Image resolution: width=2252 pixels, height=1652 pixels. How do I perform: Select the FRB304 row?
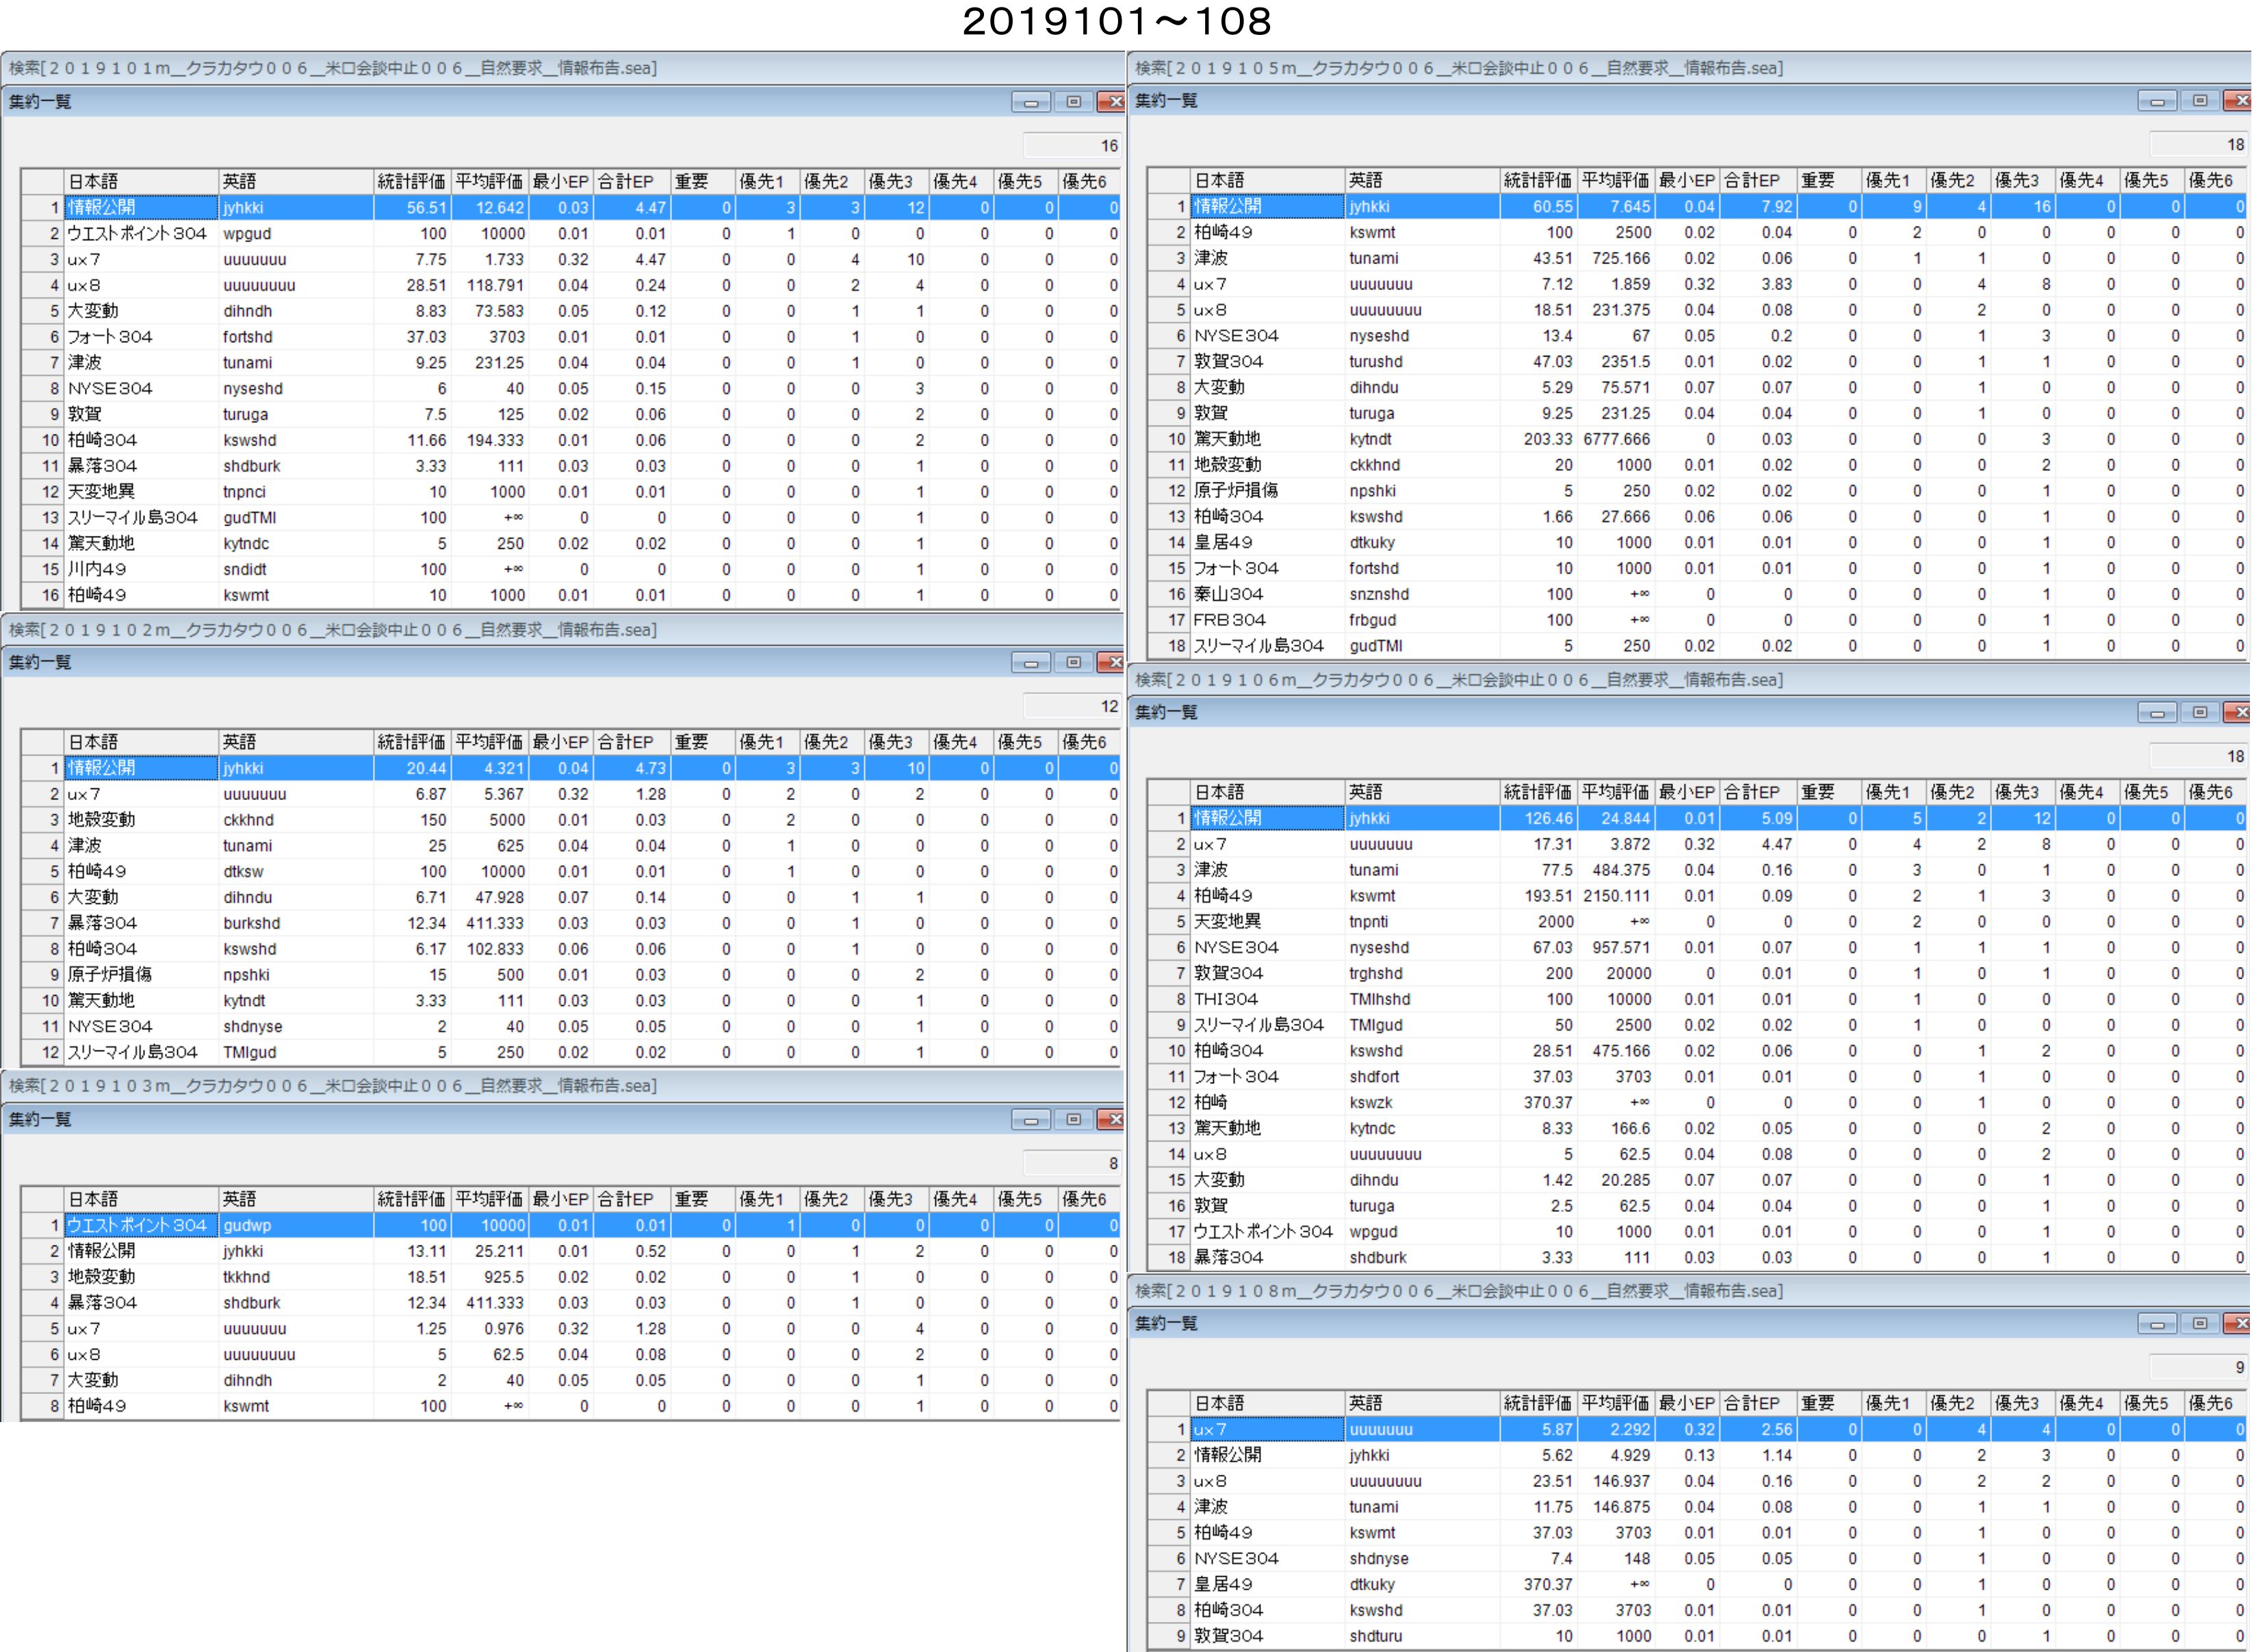(1698, 620)
